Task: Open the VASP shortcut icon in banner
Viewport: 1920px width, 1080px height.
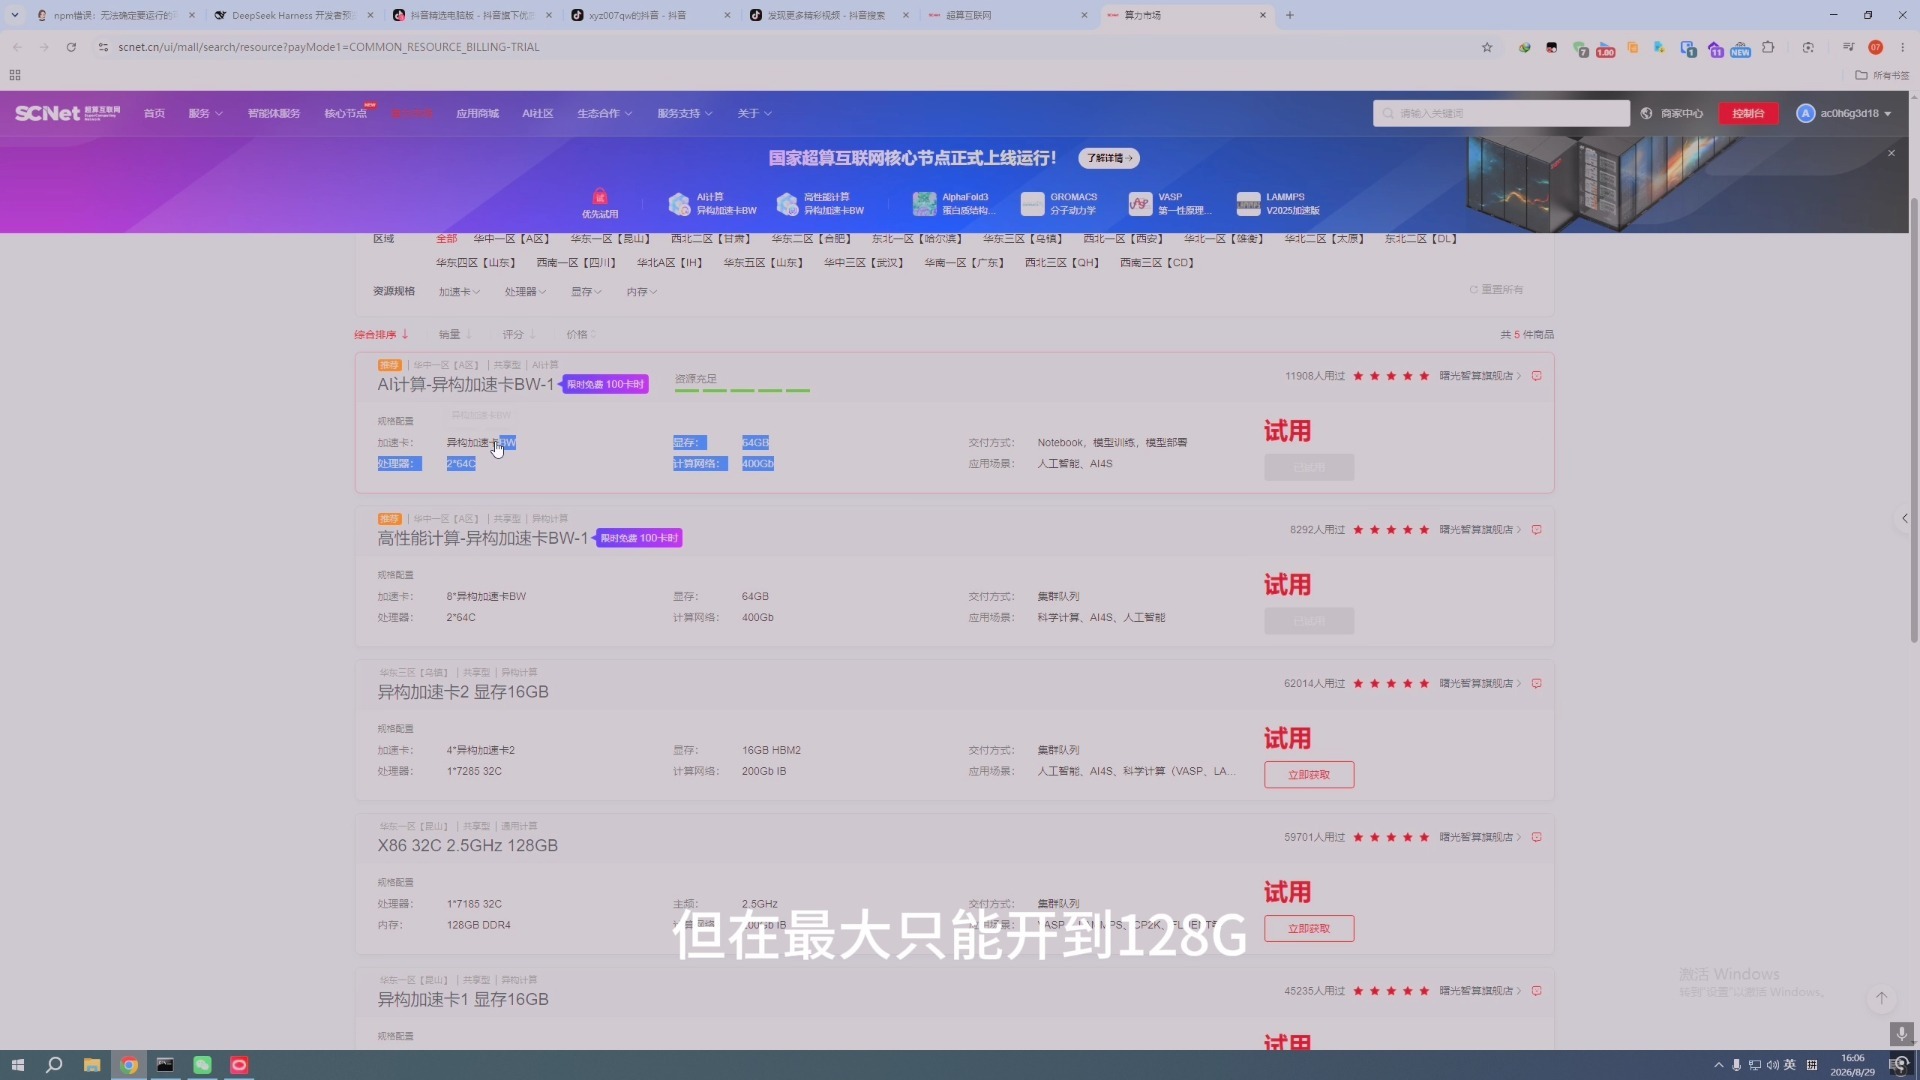Action: (x=1140, y=204)
